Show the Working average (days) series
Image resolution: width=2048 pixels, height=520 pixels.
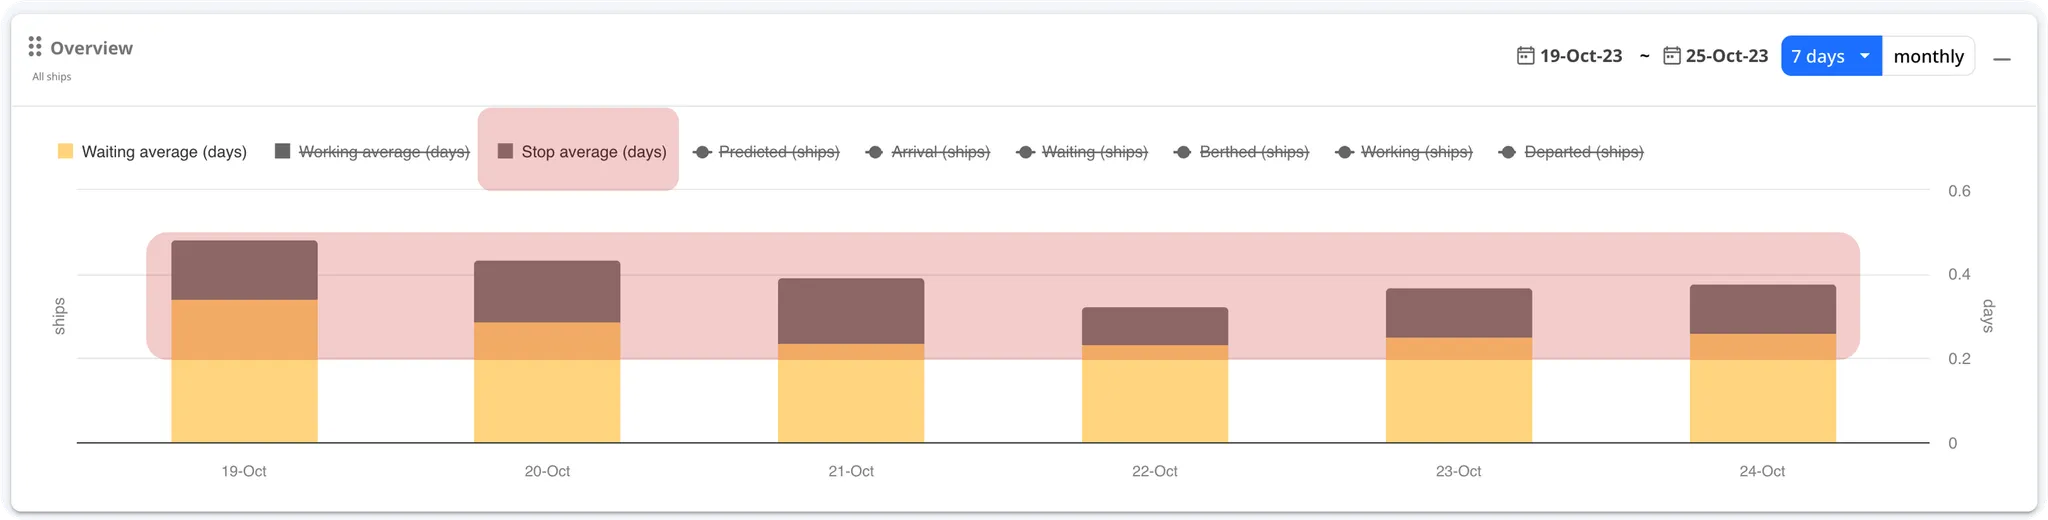pyautogui.click(x=383, y=152)
